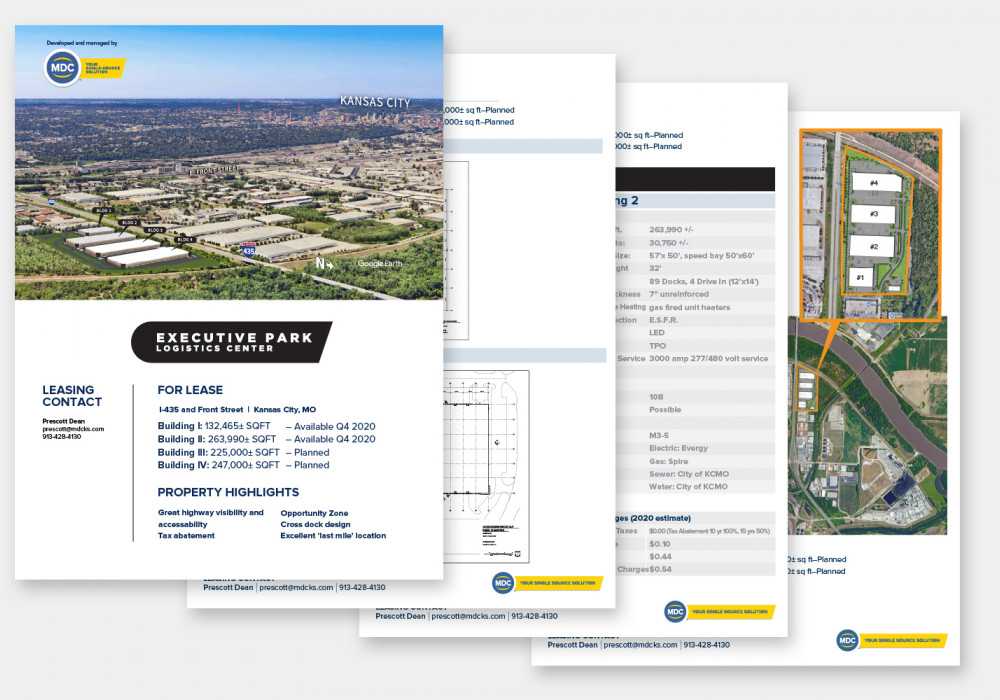Viewport: 1000px width, 700px height.
Task: Click the 913-428-4130 phone number in the third page footer
Action: [x=534, y=616]
